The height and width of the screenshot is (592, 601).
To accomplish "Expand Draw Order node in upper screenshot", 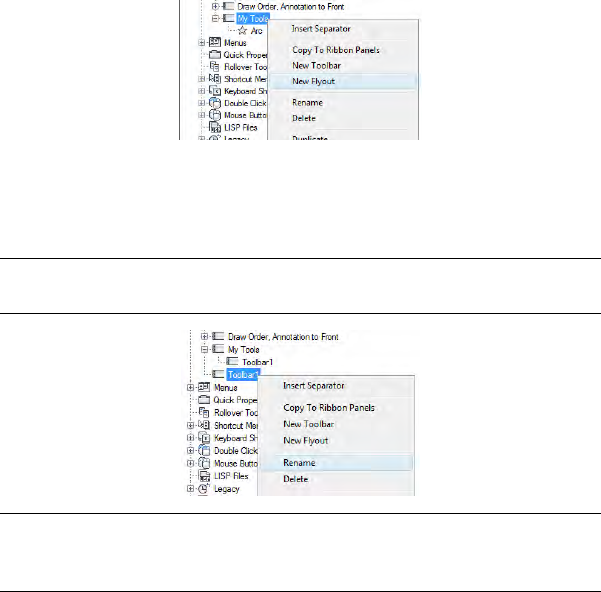I will (x=215, y=6).
